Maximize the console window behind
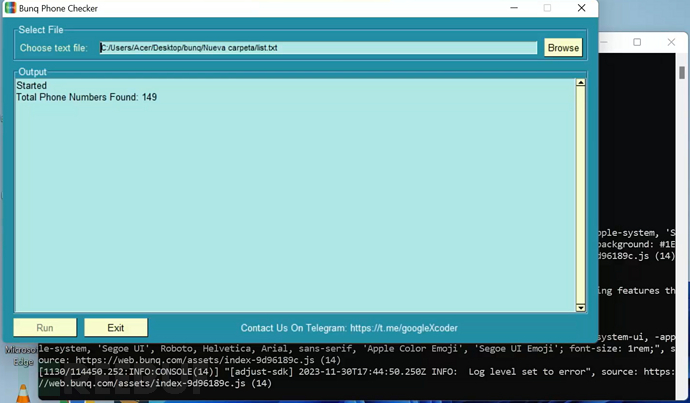Viewport: 690px width, 403px height. click(x=637, y=42)
